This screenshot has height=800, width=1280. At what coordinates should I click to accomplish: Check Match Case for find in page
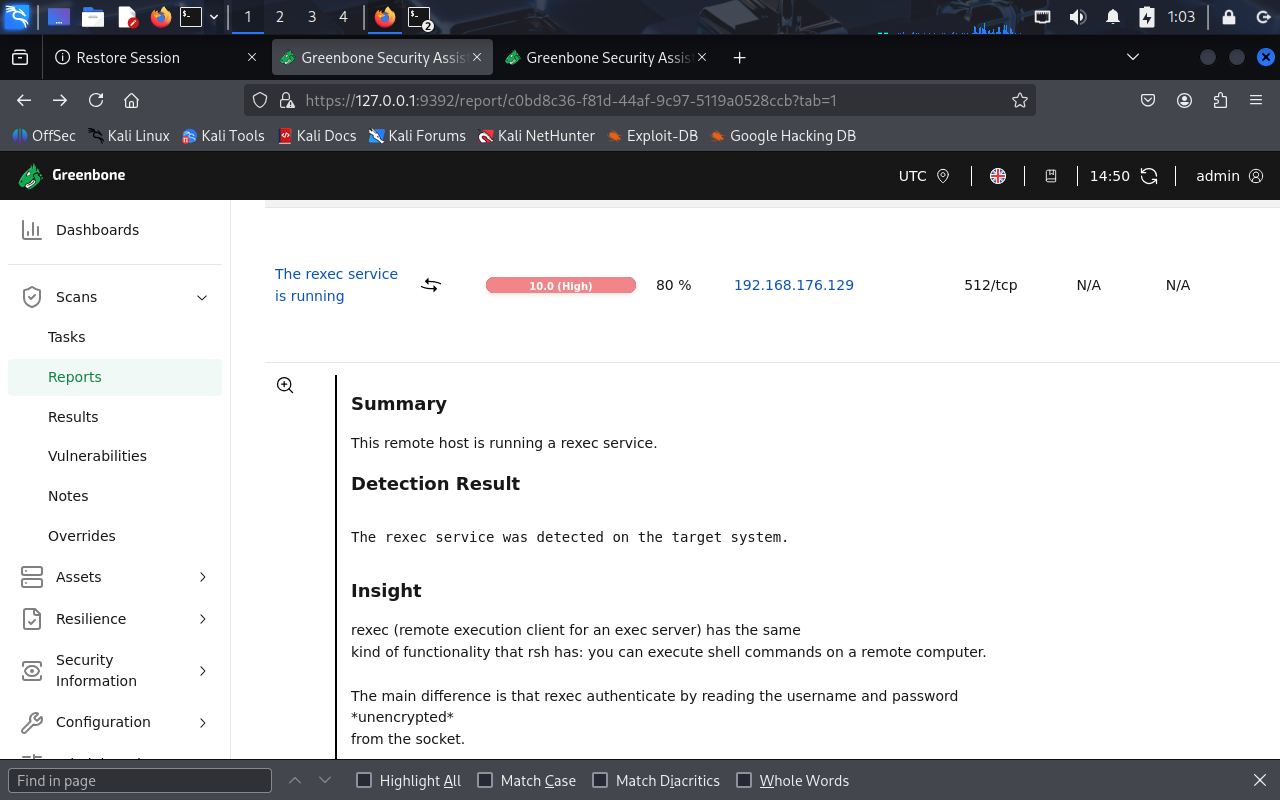pyautogui.click(x=484, y=780)
